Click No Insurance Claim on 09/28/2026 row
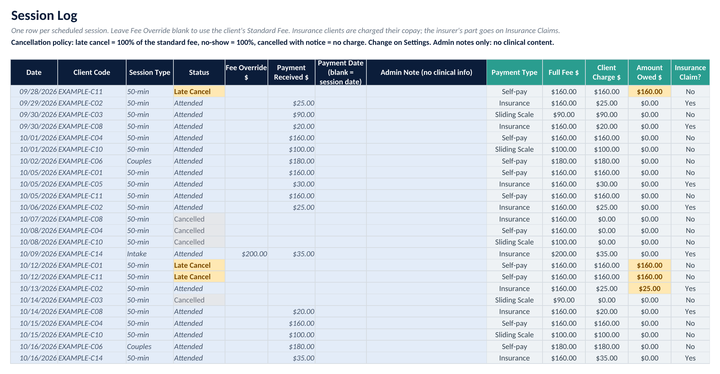This screenshot has height=374, width=720. (x=690, y=91)
